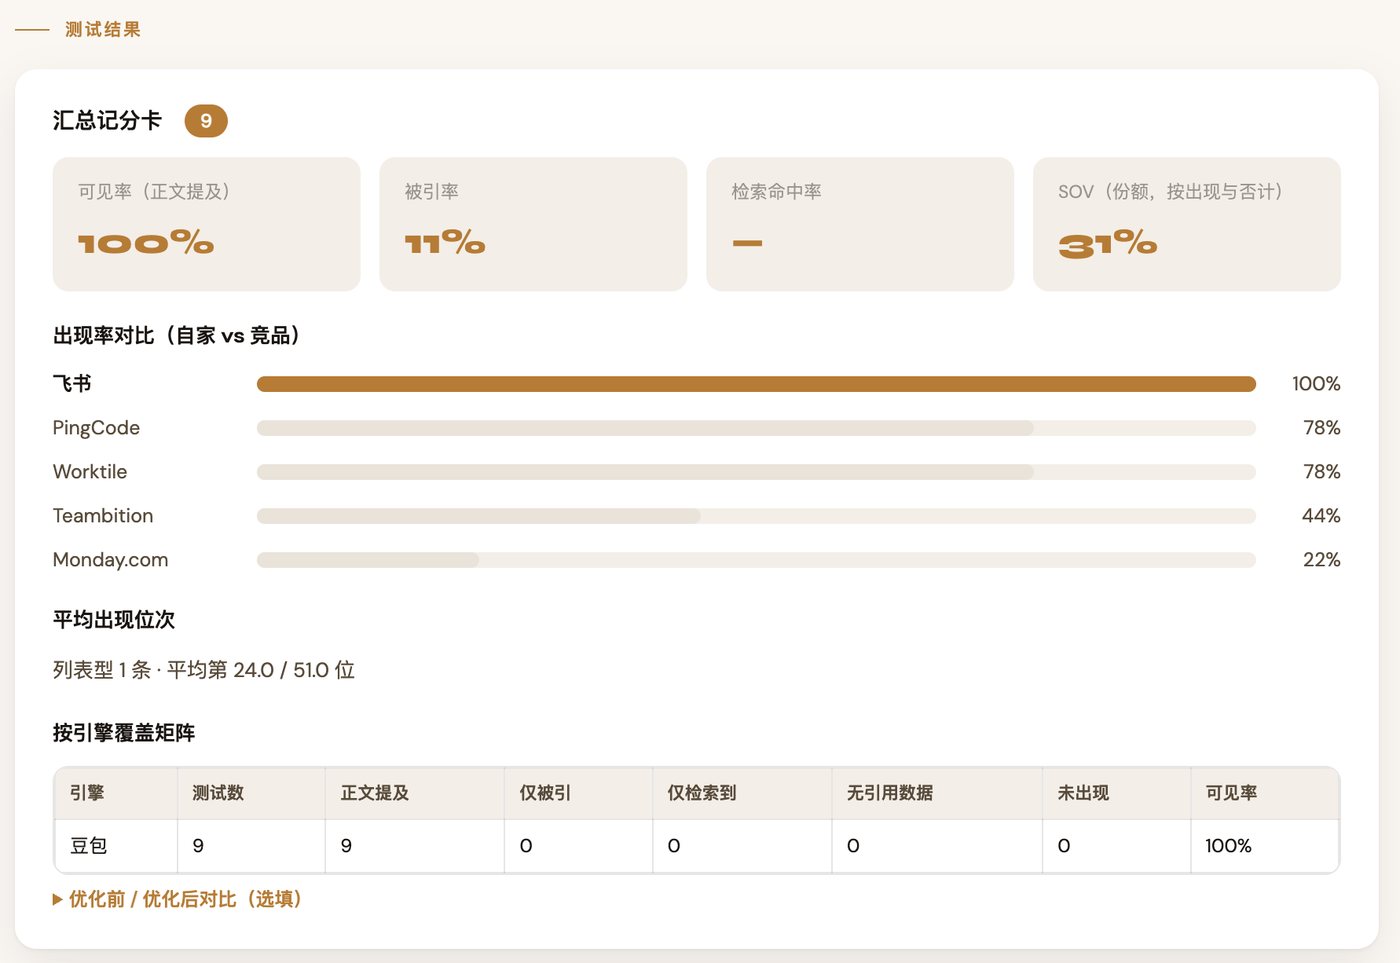Click the Worktile progress bar
The height and width of the screenshot is (963, 1400).
pyautogui.click(x=756, y=472)
